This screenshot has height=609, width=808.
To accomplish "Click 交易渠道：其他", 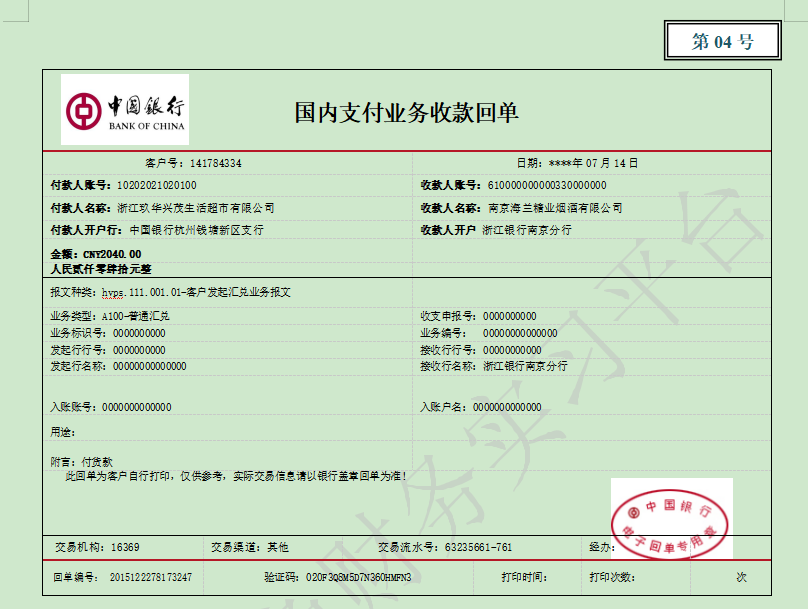I will pyautogui.click(x=249, y=547).
